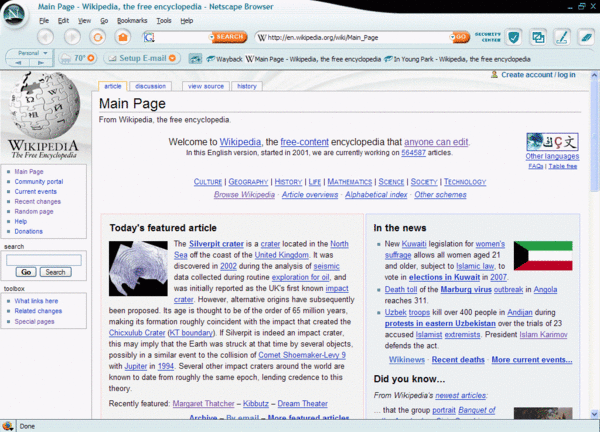Viewport: 600px width, 432px height.
Task: Click the Silverpit crater thumbnail image
Action: (x=138, y=268)
